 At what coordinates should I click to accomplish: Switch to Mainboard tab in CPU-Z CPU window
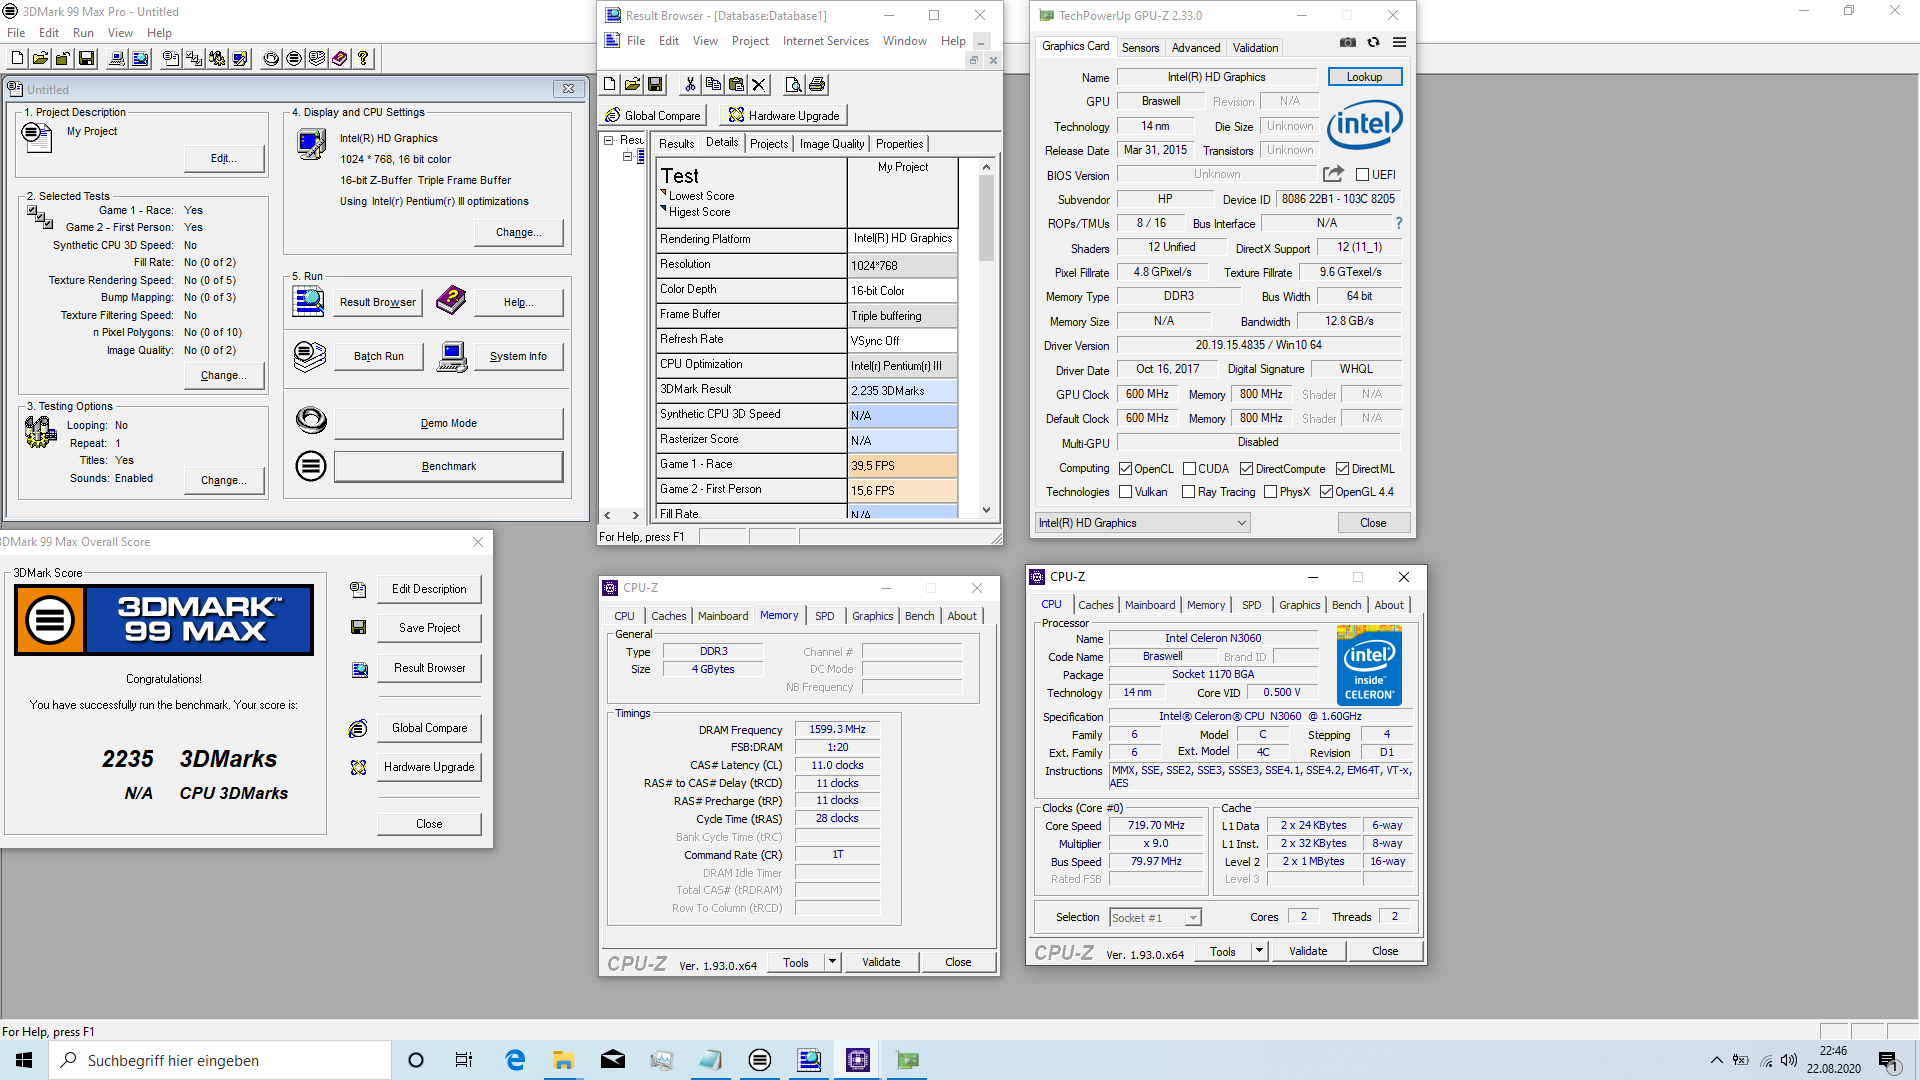[x=1149, y=605]
